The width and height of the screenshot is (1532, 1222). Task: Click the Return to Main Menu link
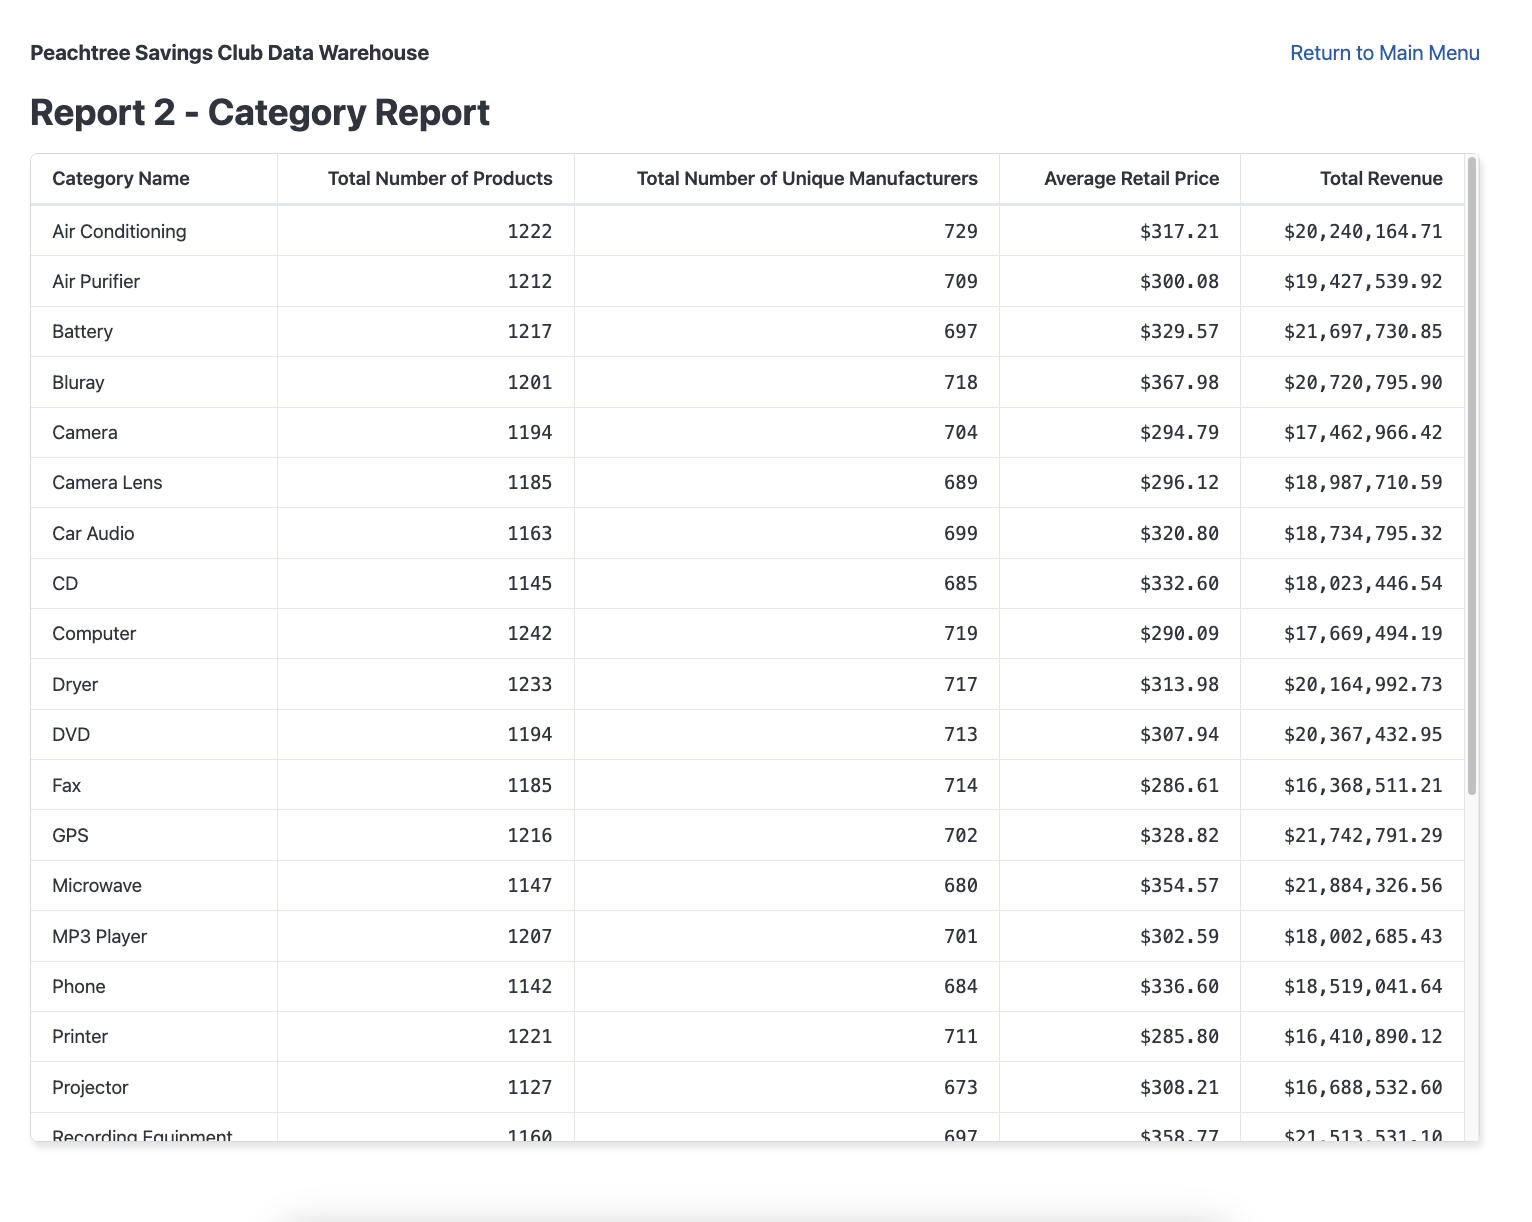click(1384, 52)
